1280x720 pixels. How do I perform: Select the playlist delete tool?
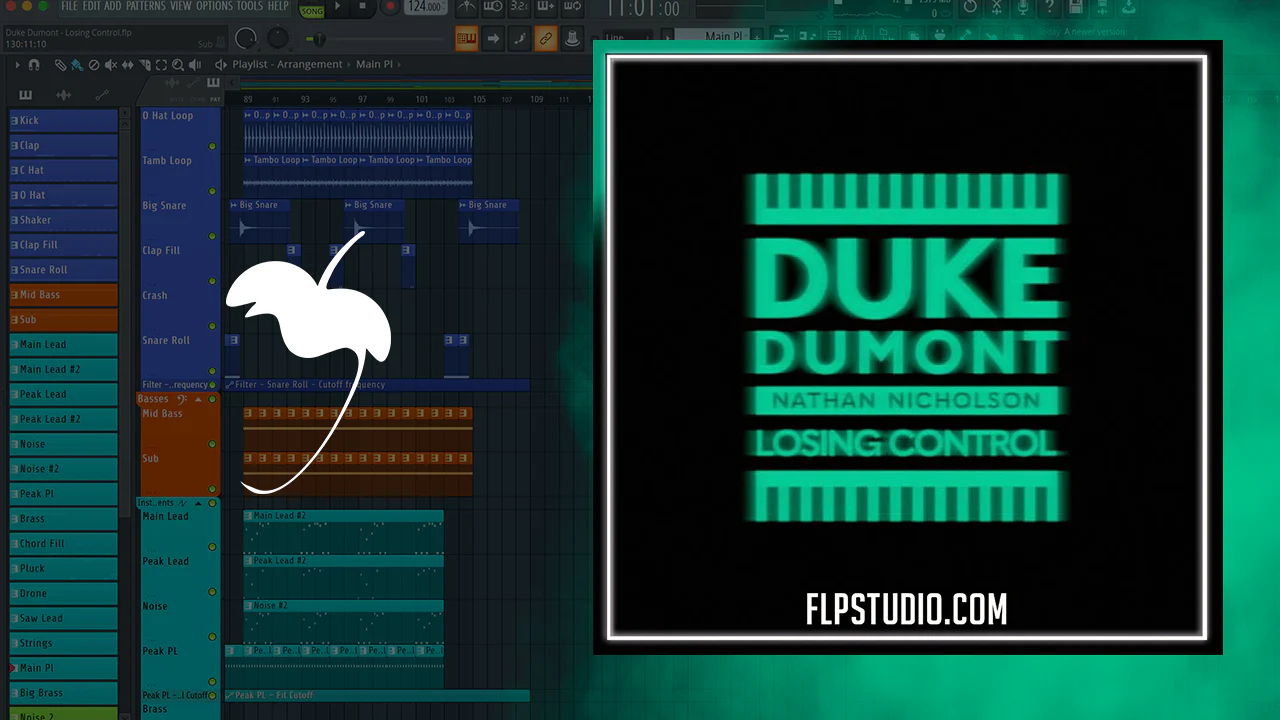94,65
